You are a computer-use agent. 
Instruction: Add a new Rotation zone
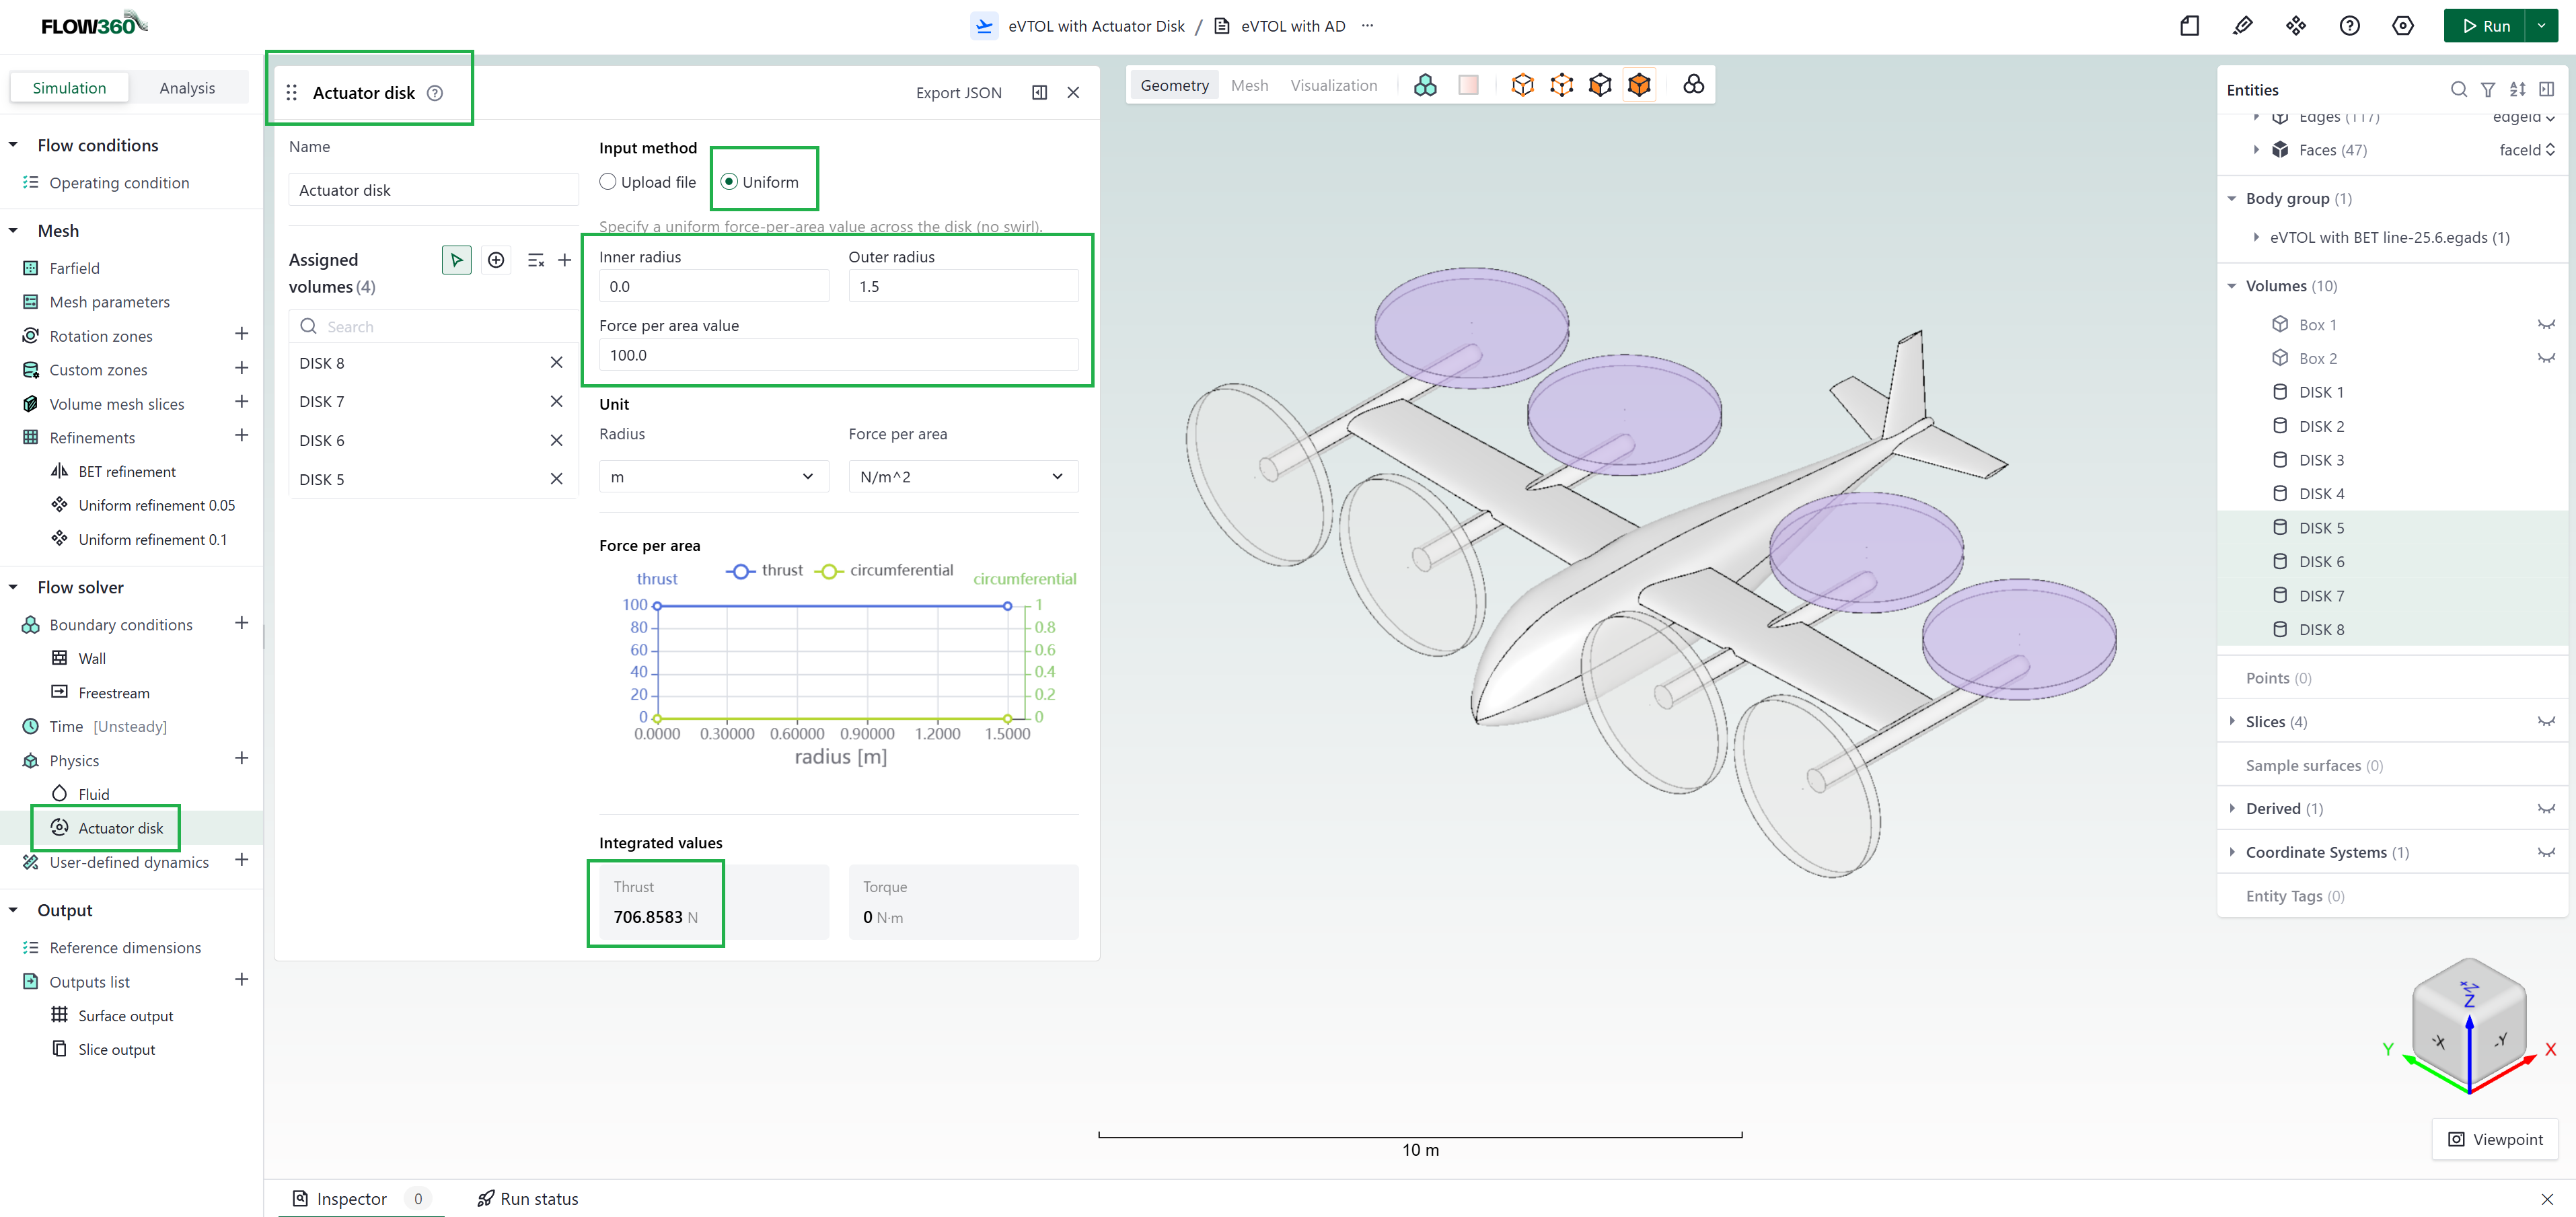[241, 334]
